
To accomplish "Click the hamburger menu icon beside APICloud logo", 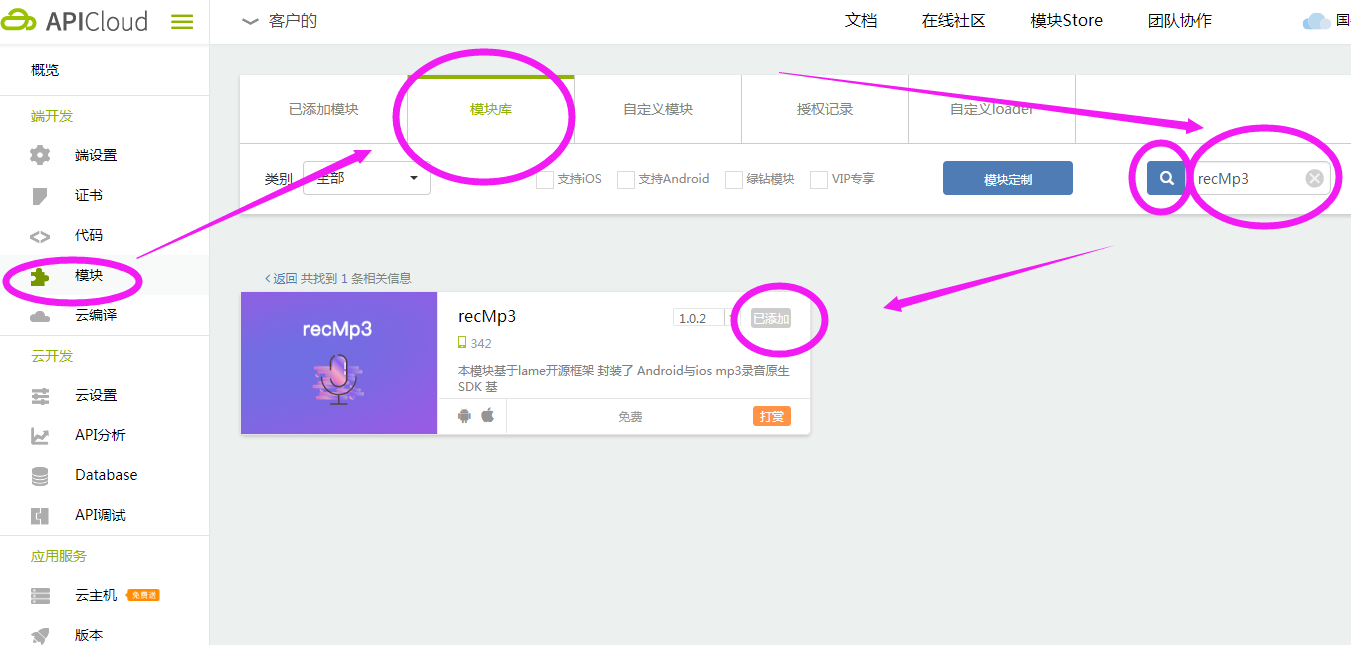I will coord(182,21).
